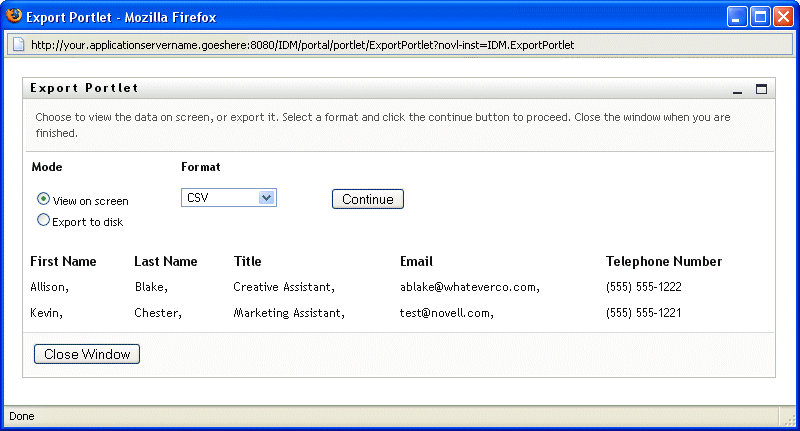Click the Email column header
The height and width of the screenshot is (431, 800).
[x=416, y=262]
